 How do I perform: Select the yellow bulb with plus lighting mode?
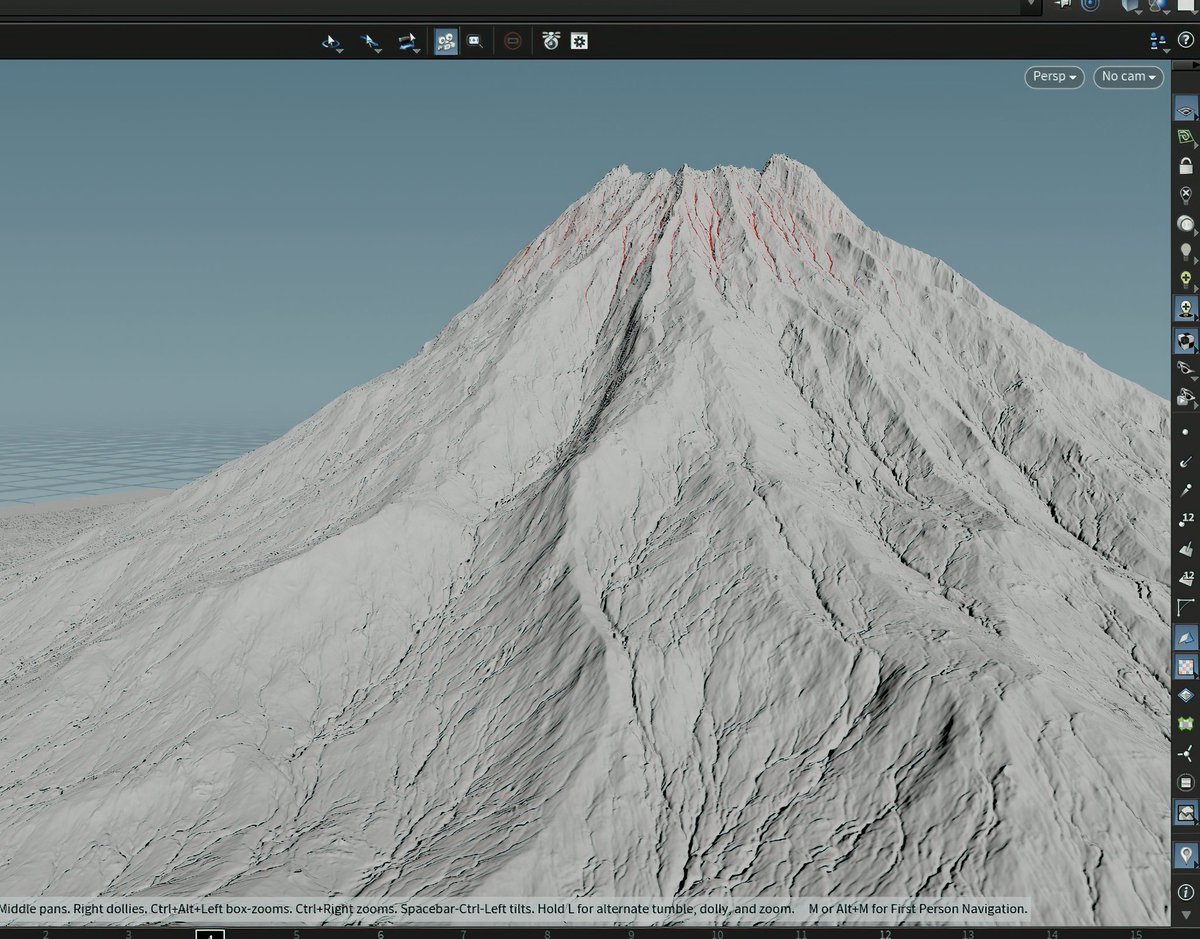pos(1185,279)
